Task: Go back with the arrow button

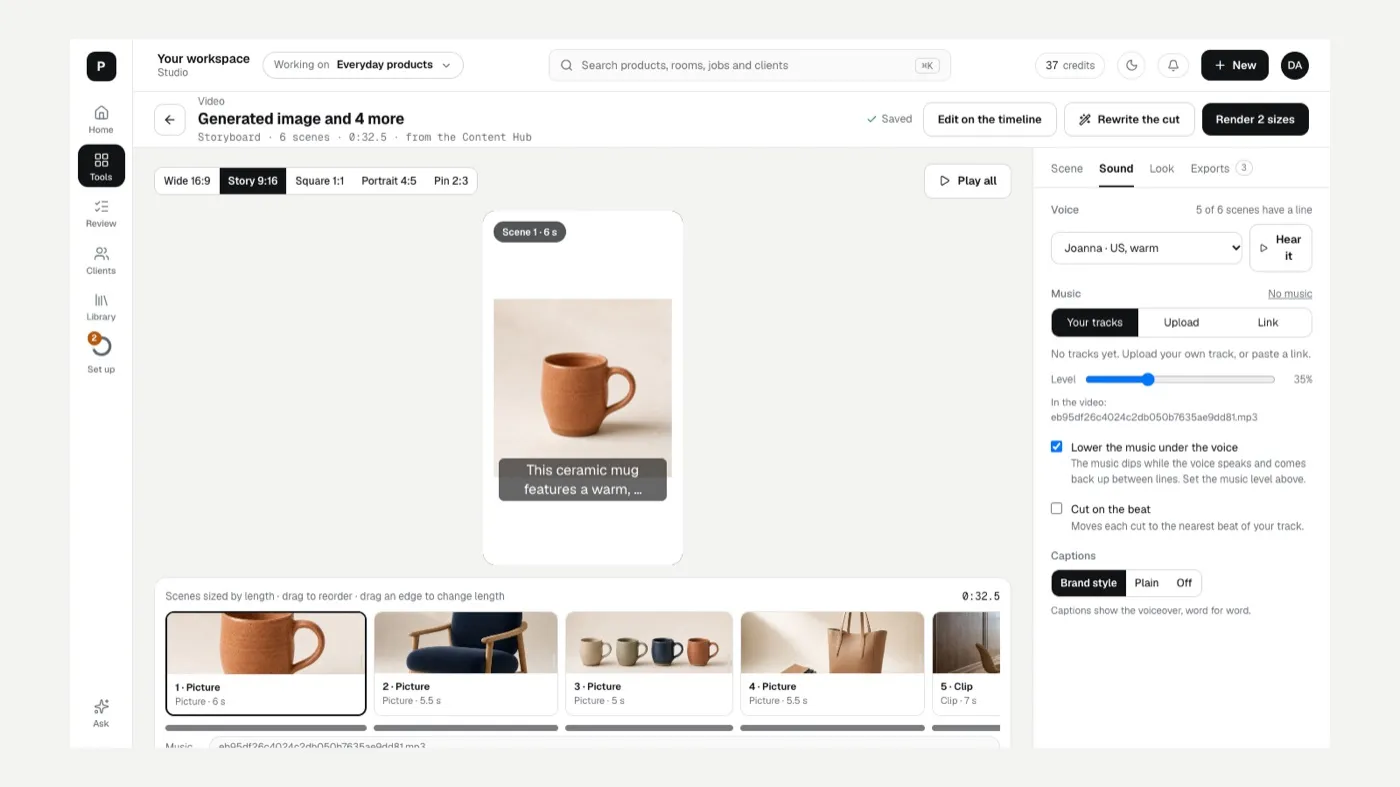Action: click(x=170, y=119)
